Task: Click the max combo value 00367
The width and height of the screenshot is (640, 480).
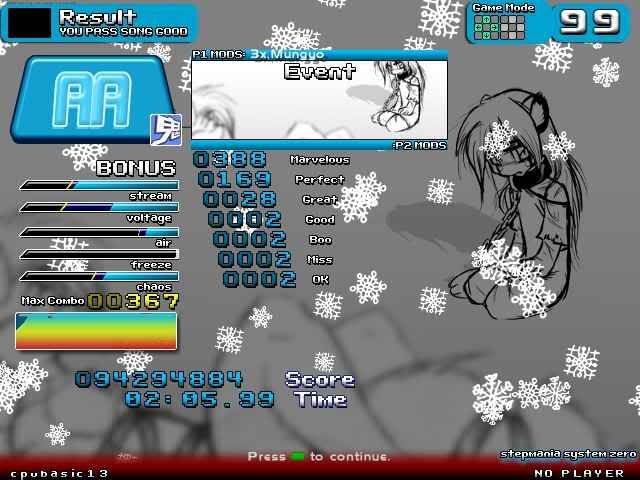Action: pyautogui.click(x=133, y=302)
